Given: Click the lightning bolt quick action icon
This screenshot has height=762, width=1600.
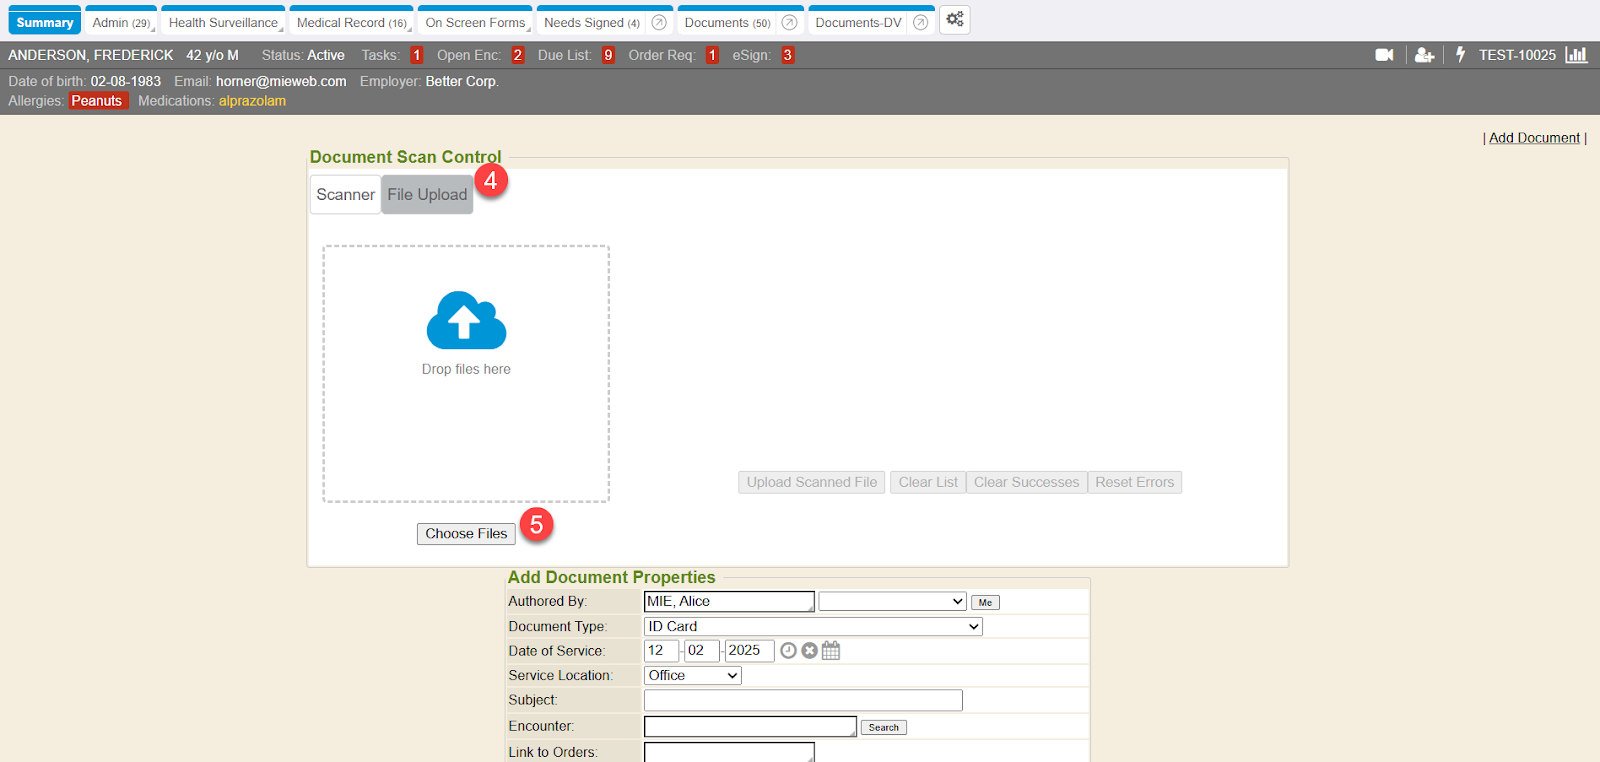Looking at the screenshot, I should coord(1460,55).
